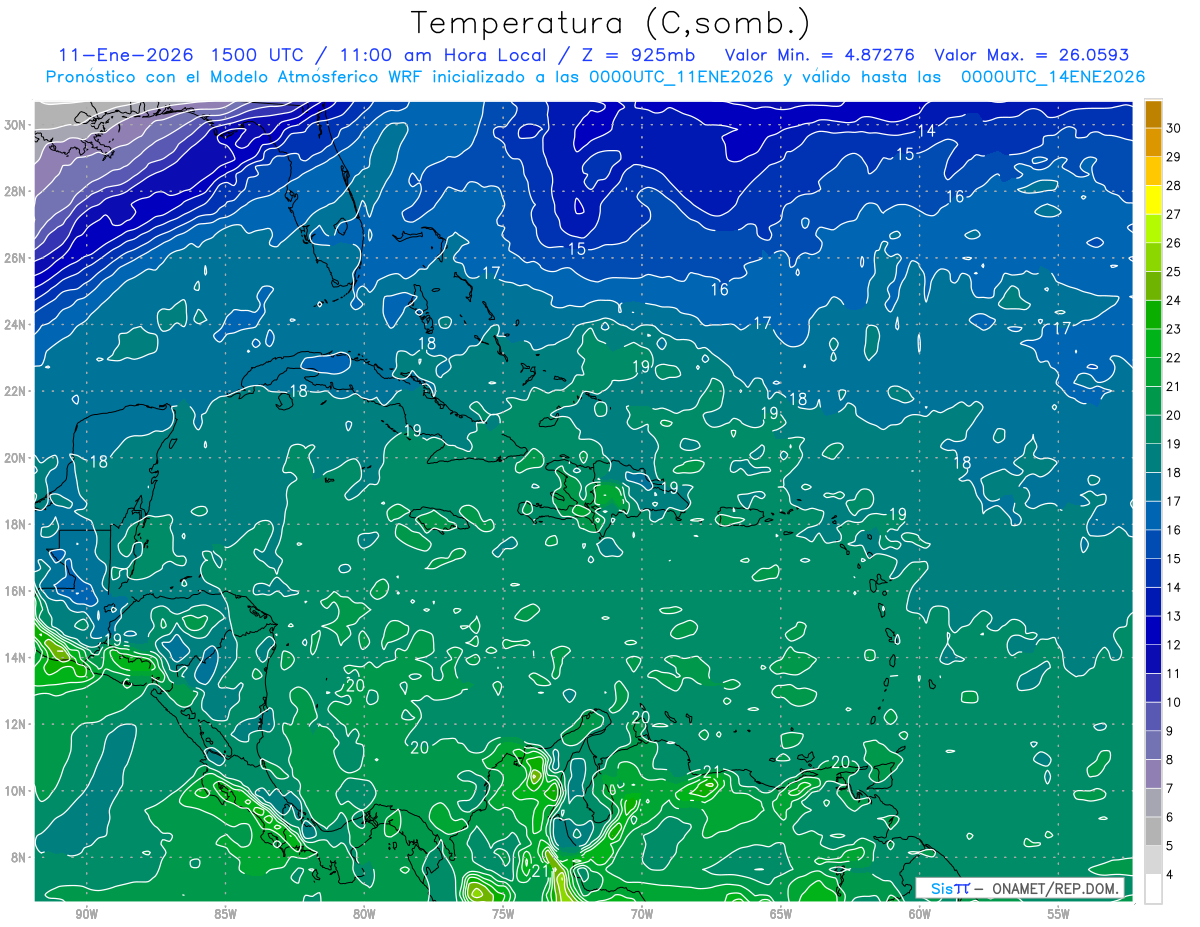
Task: Click the orange color bar swatch between 28 and 29
Action: pos(1154,171)
